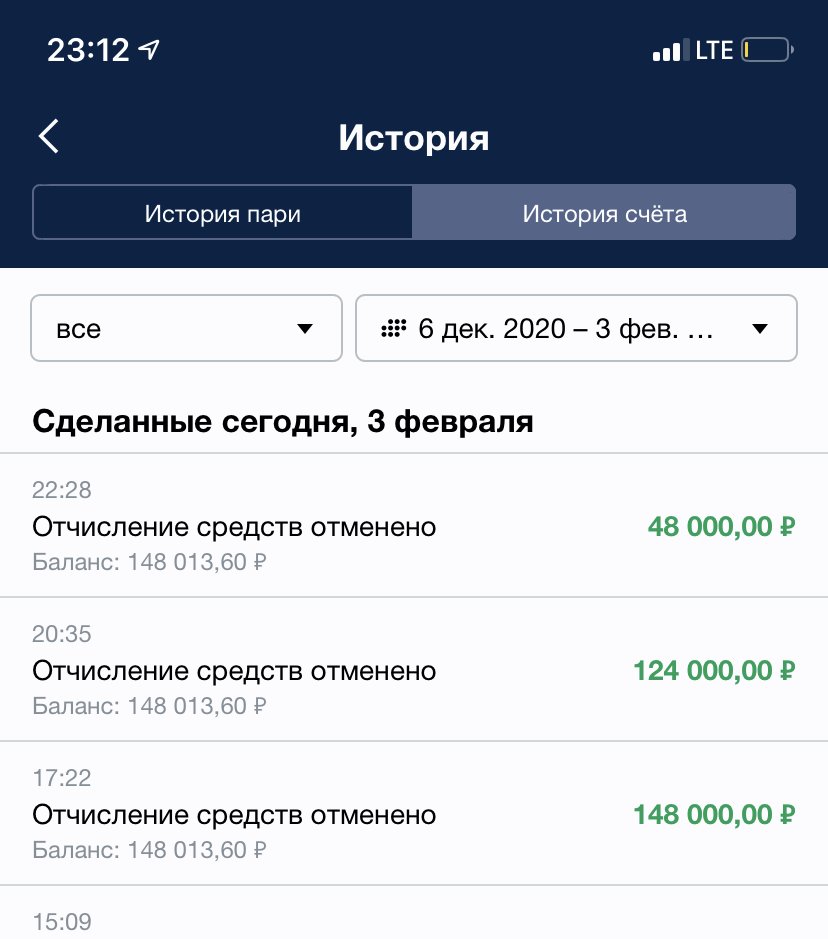Expand the date range dropdown
Screen dimensions: 828x939
[576, 328]
